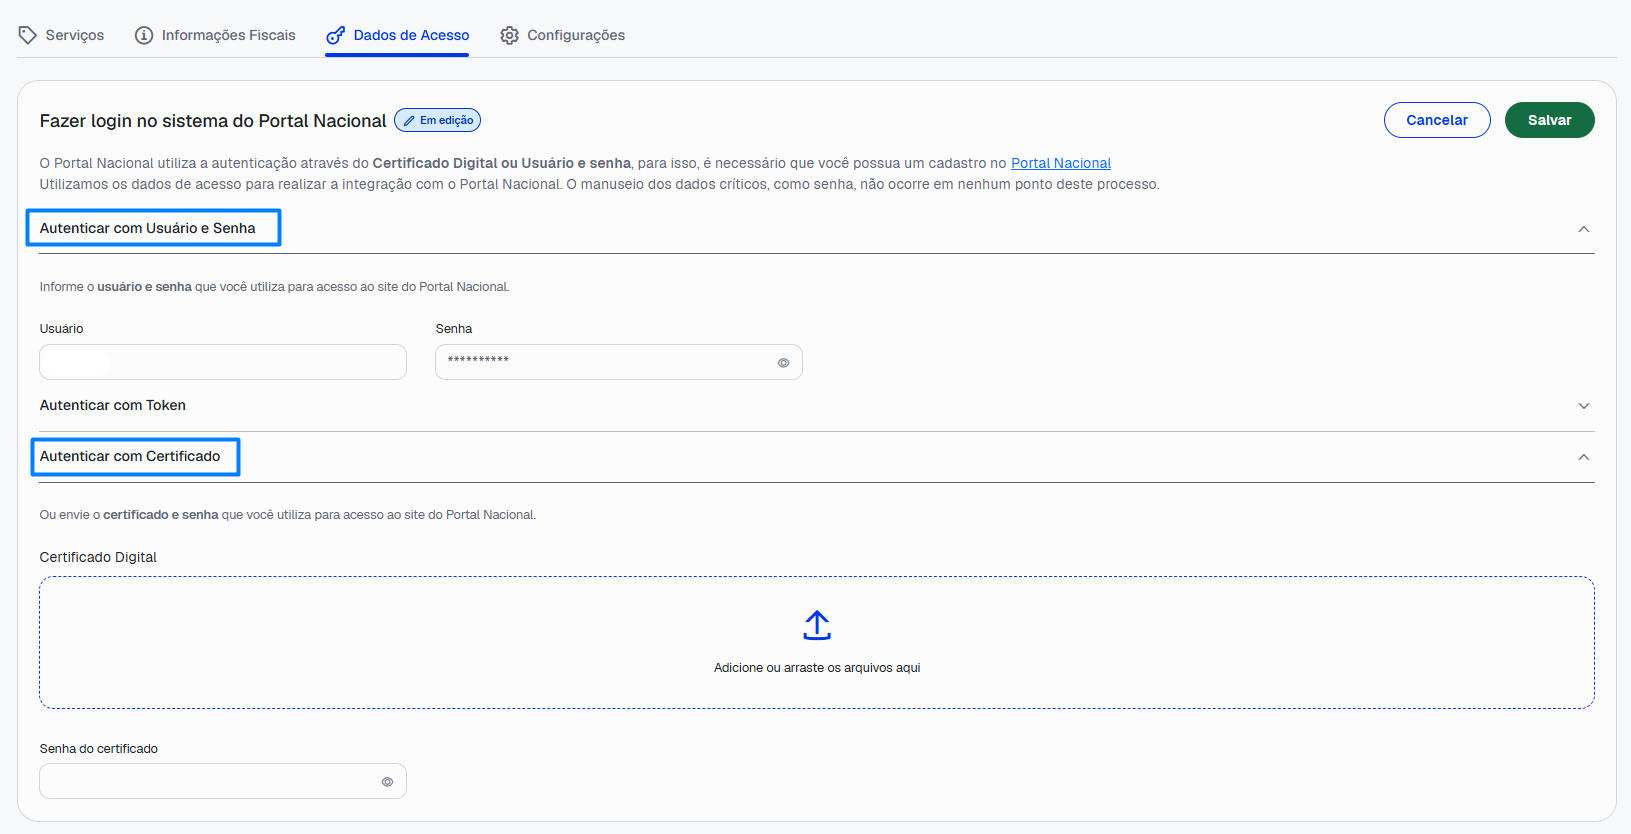
Task: Cancel the login edits
Action: pyautogui.click(x=1437, y=120)
